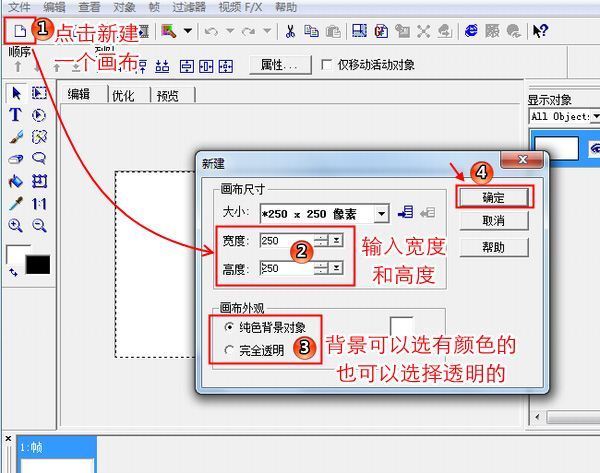Select the 1:帧 frame thumbnail
Screen dimensions: 600x473
pos(57,455)
